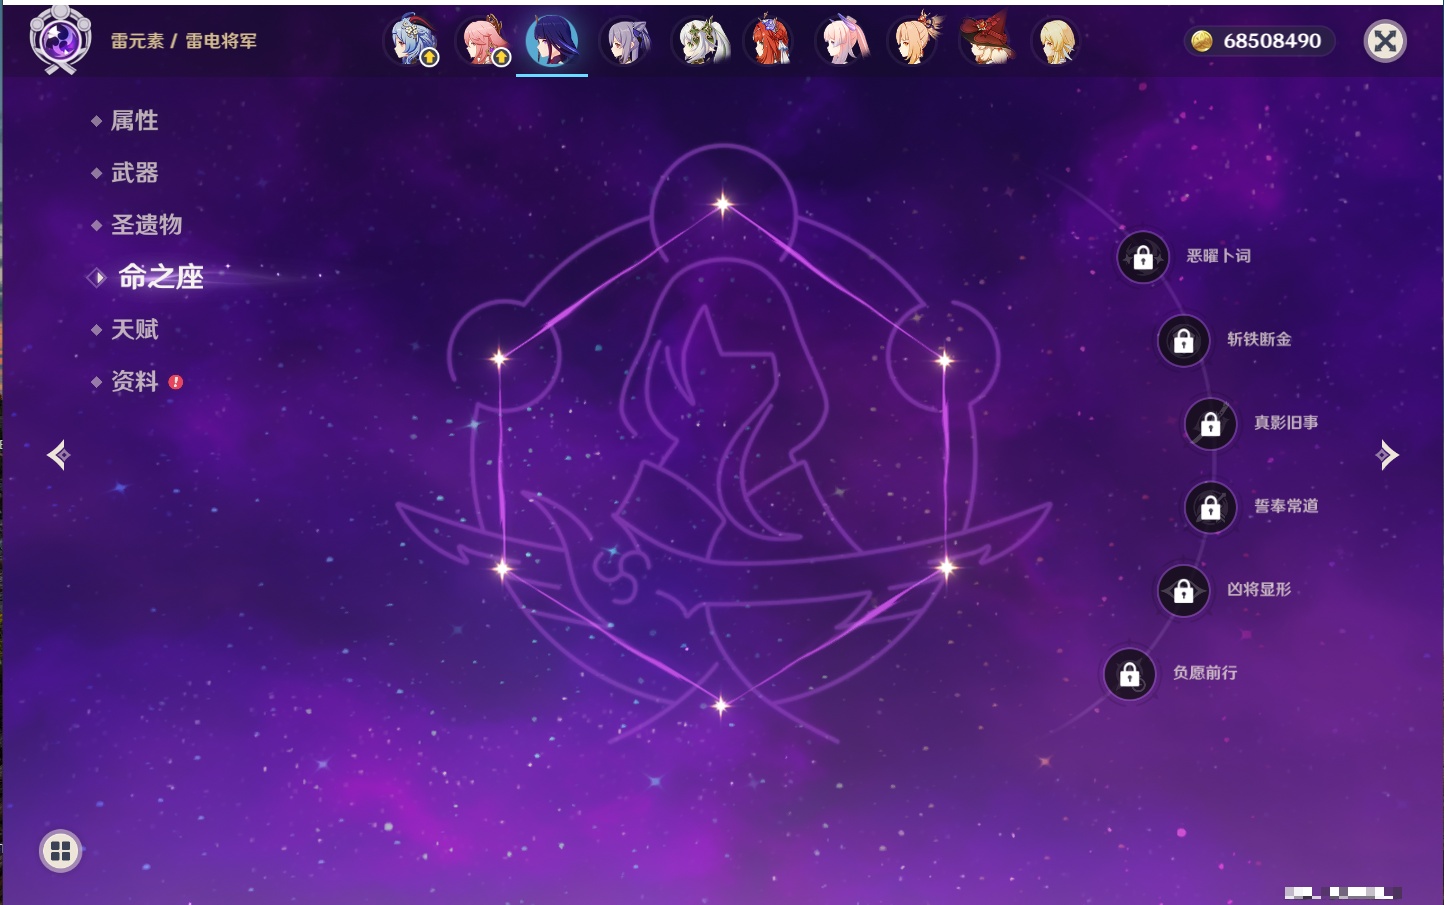Open the 天赋 talents tab
This screenshot has width=1444, height=905.
134,329
